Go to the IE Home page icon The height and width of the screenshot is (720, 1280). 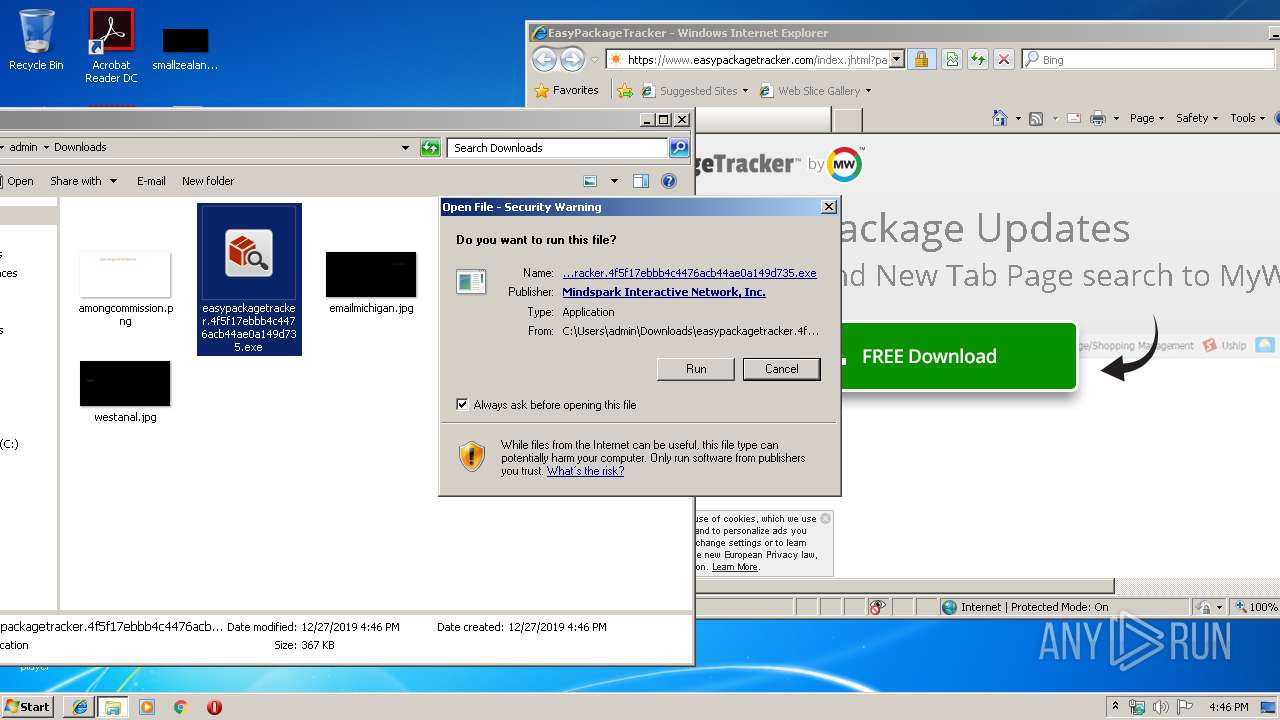point(999,118)
